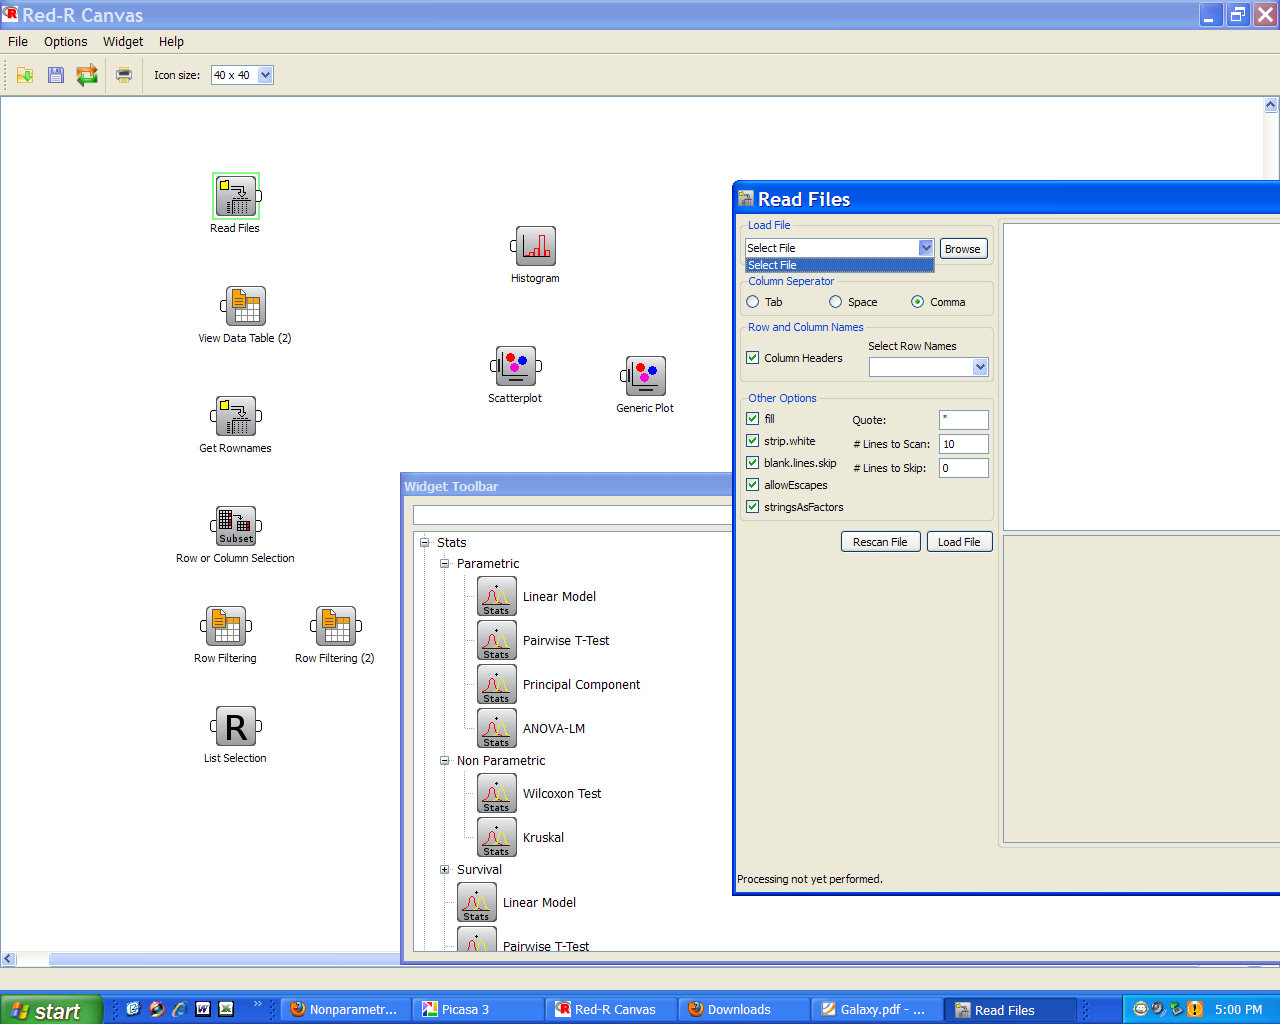Select the Histogram widget on canvas

(535, 246)
